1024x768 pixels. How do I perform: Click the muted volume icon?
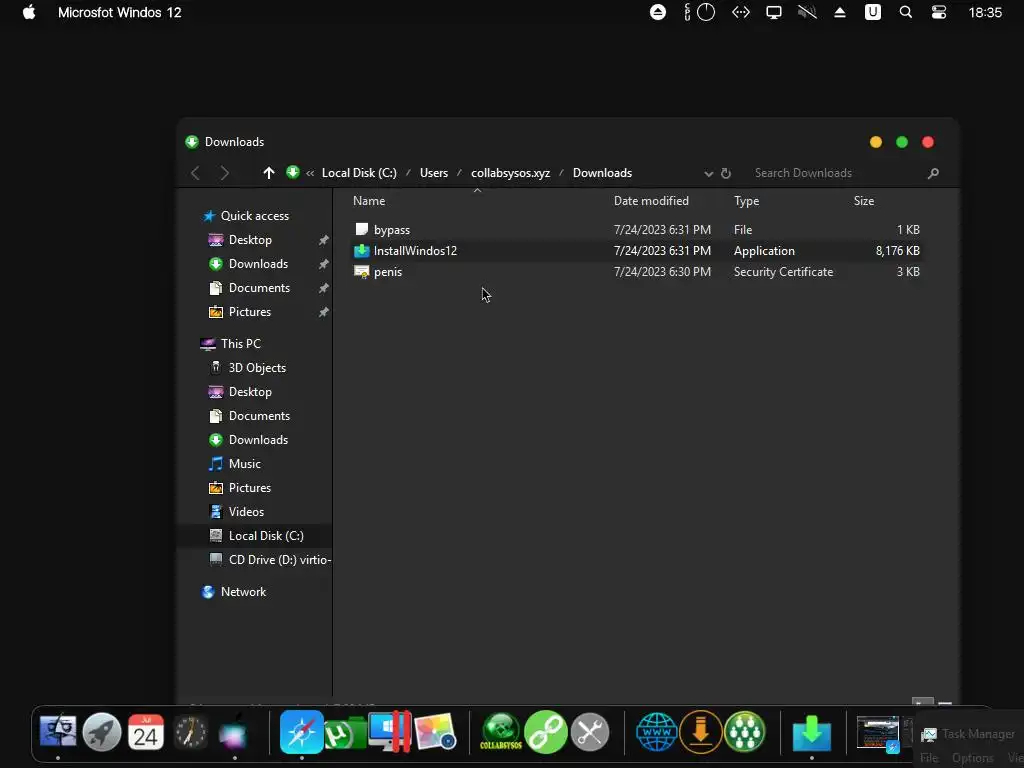pyautogui.click(x=807, y=12)
